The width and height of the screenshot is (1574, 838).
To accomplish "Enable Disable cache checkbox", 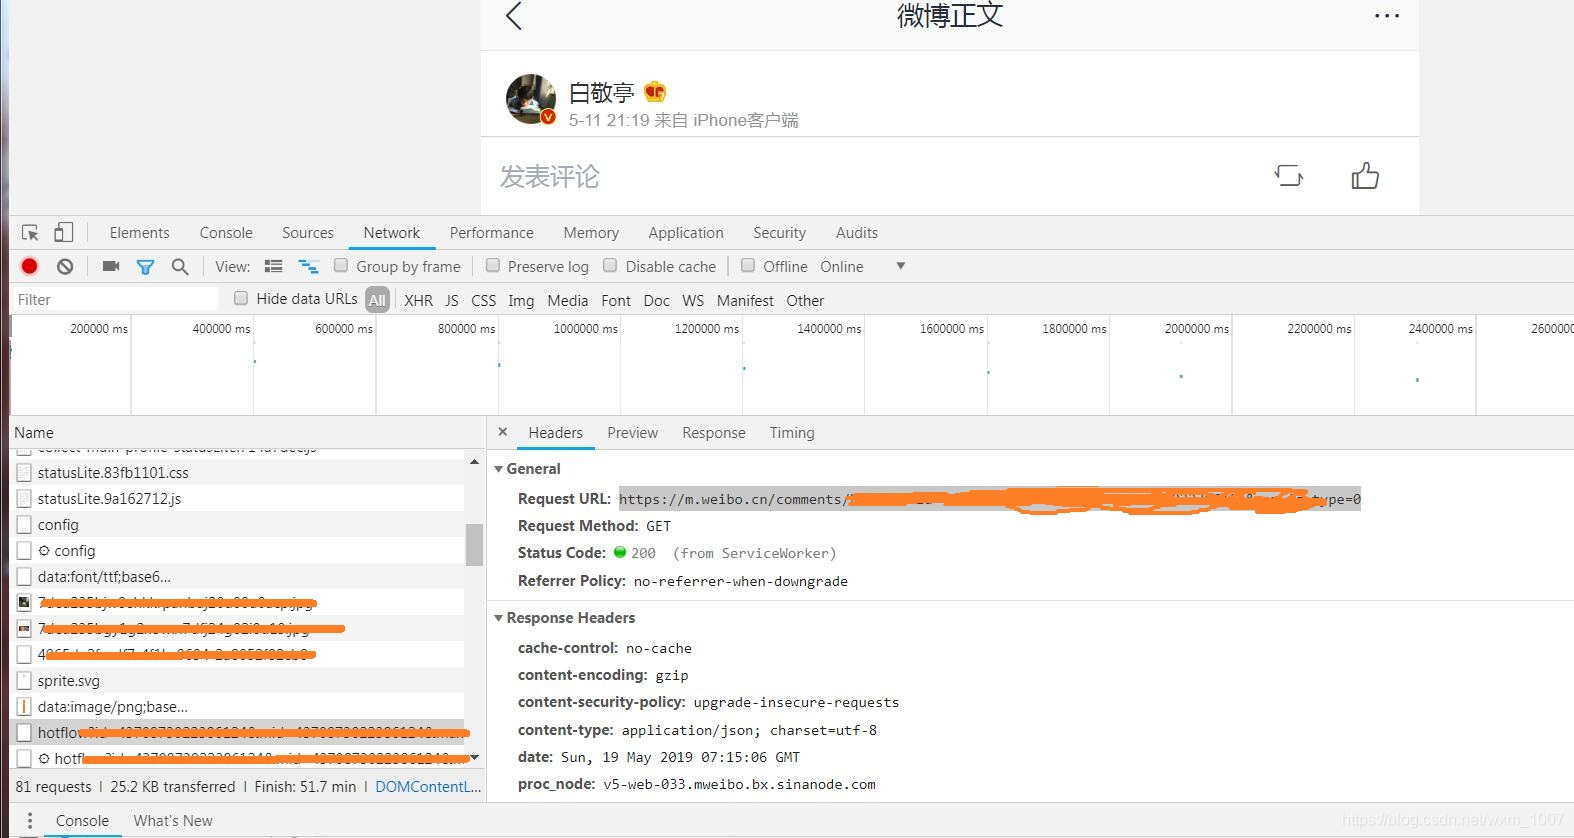I will 610,265.
